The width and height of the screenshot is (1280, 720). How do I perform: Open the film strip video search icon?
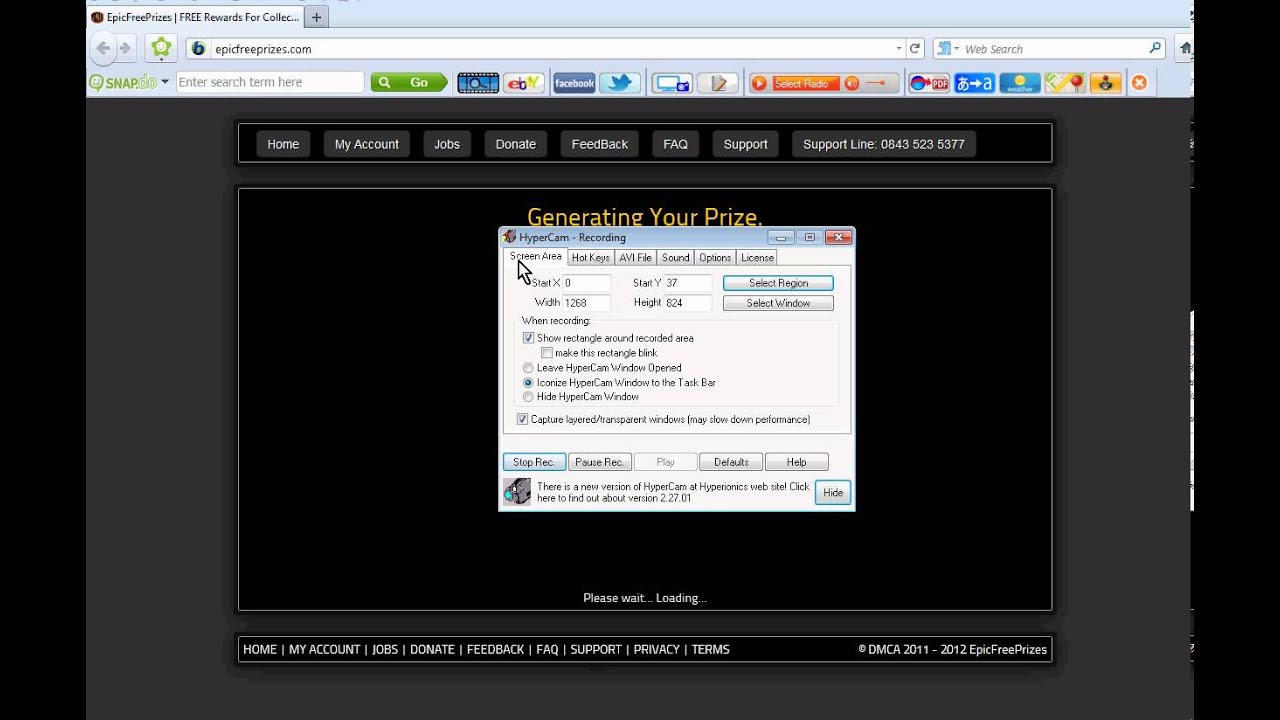(478, 83)
